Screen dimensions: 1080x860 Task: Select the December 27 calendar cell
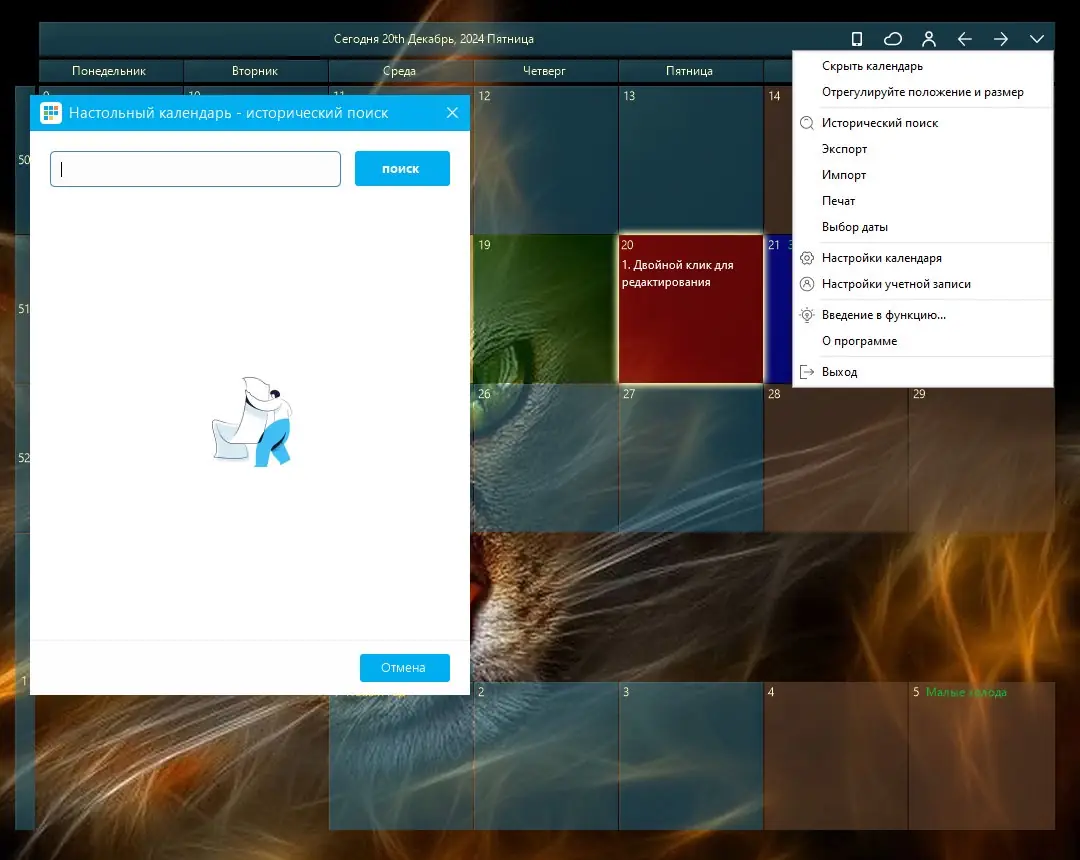pos(690,458)
